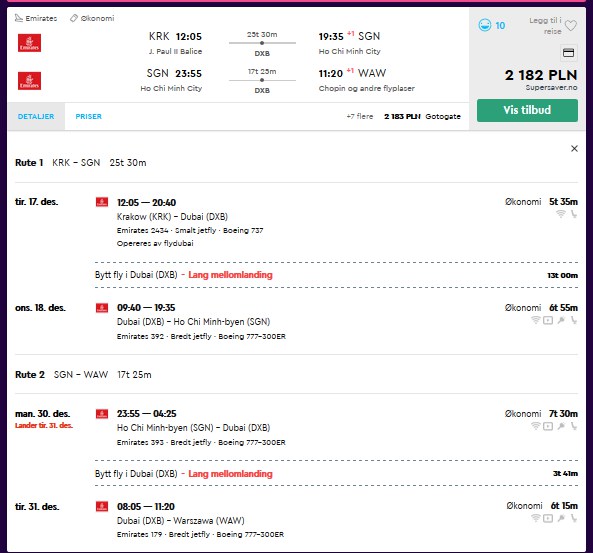
Task: Click Chopin og andre flyplasser airport text
Action: point(366,88)
